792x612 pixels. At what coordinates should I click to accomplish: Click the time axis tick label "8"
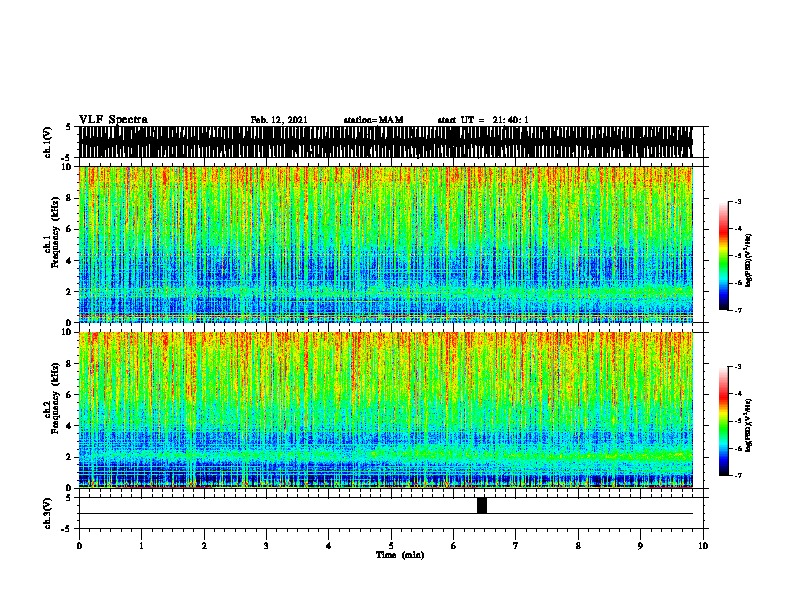[578, 545]
